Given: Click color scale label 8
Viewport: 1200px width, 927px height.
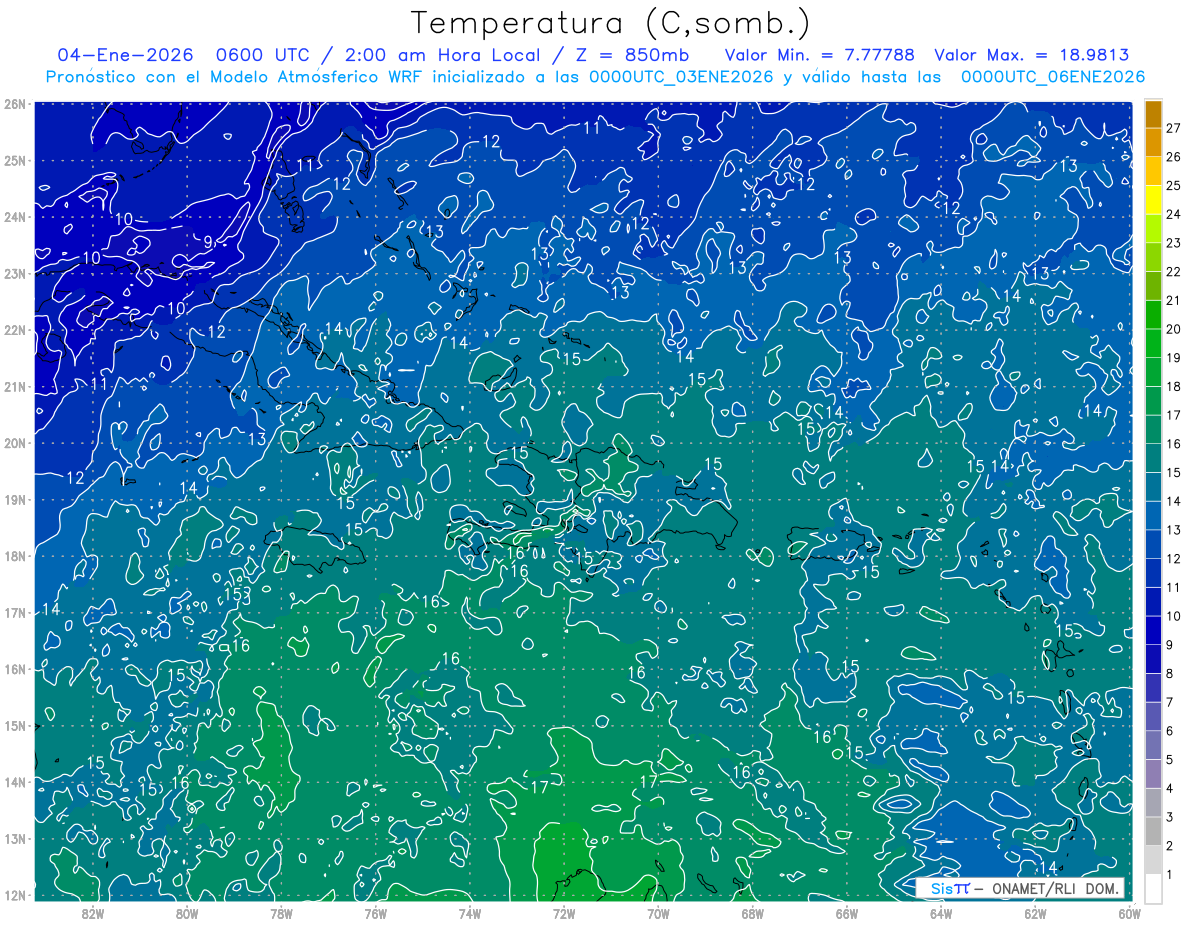Looking at the screenshot, I should (x=1170, y=673).
